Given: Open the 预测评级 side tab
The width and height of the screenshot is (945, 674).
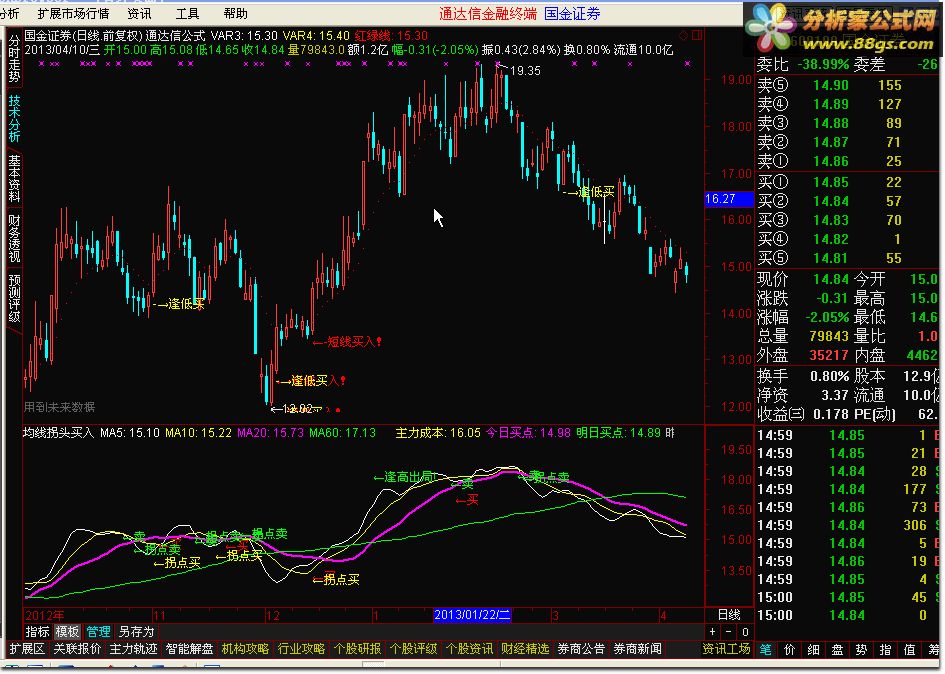Looking at the screenshot, I should click(x=14, y=298).
